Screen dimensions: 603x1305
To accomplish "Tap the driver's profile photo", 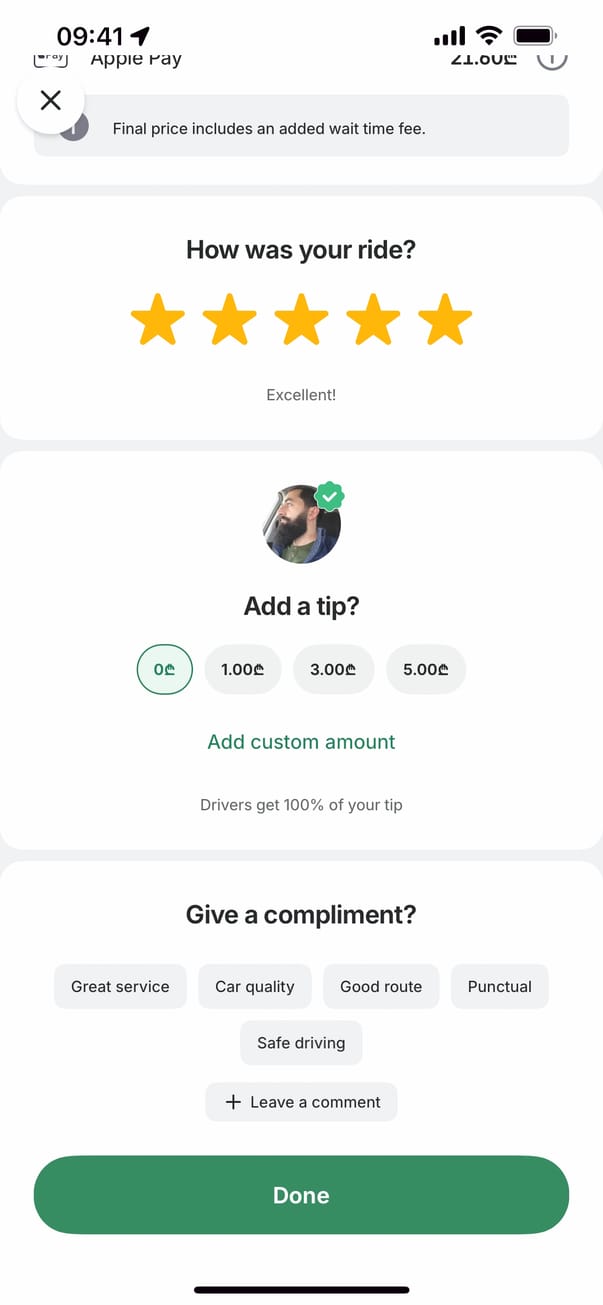I will pos(301,526).
